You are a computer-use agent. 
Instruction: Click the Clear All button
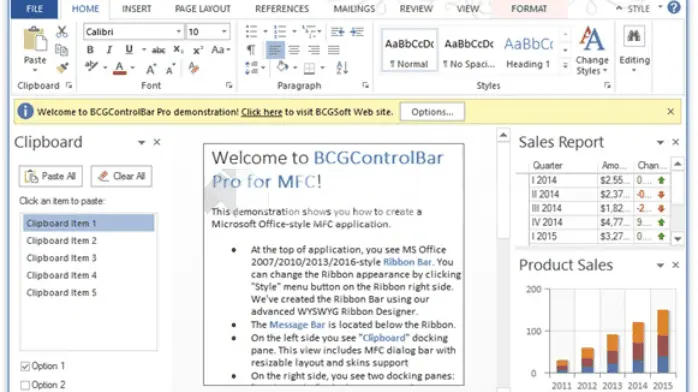pyautogui.click(x=121, y=176)
